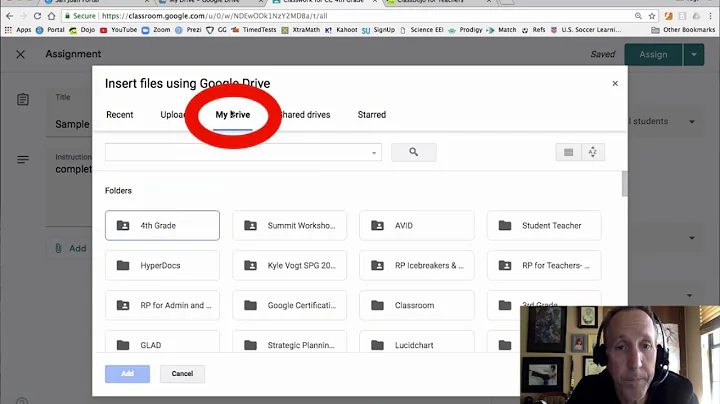Close the Insert files dialog

pyautogui.click(x=615, y=84)
